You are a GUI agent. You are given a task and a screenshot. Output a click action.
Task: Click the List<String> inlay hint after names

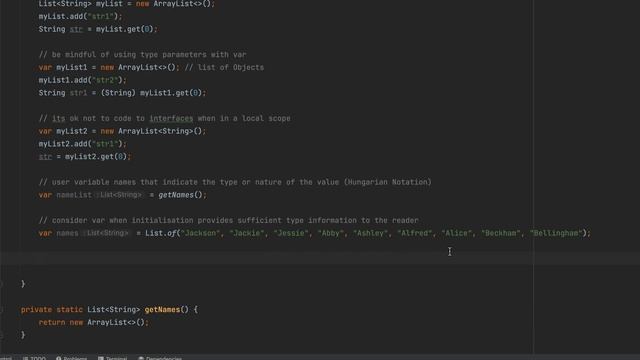[106, 233]
